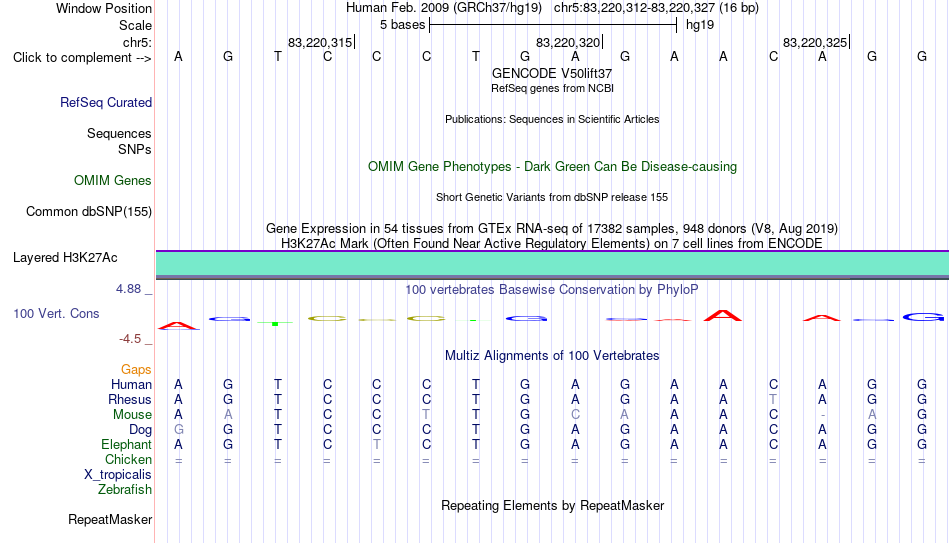950x543 pixels.
Task: Click the SNPs track label
Action: point(135,149)
